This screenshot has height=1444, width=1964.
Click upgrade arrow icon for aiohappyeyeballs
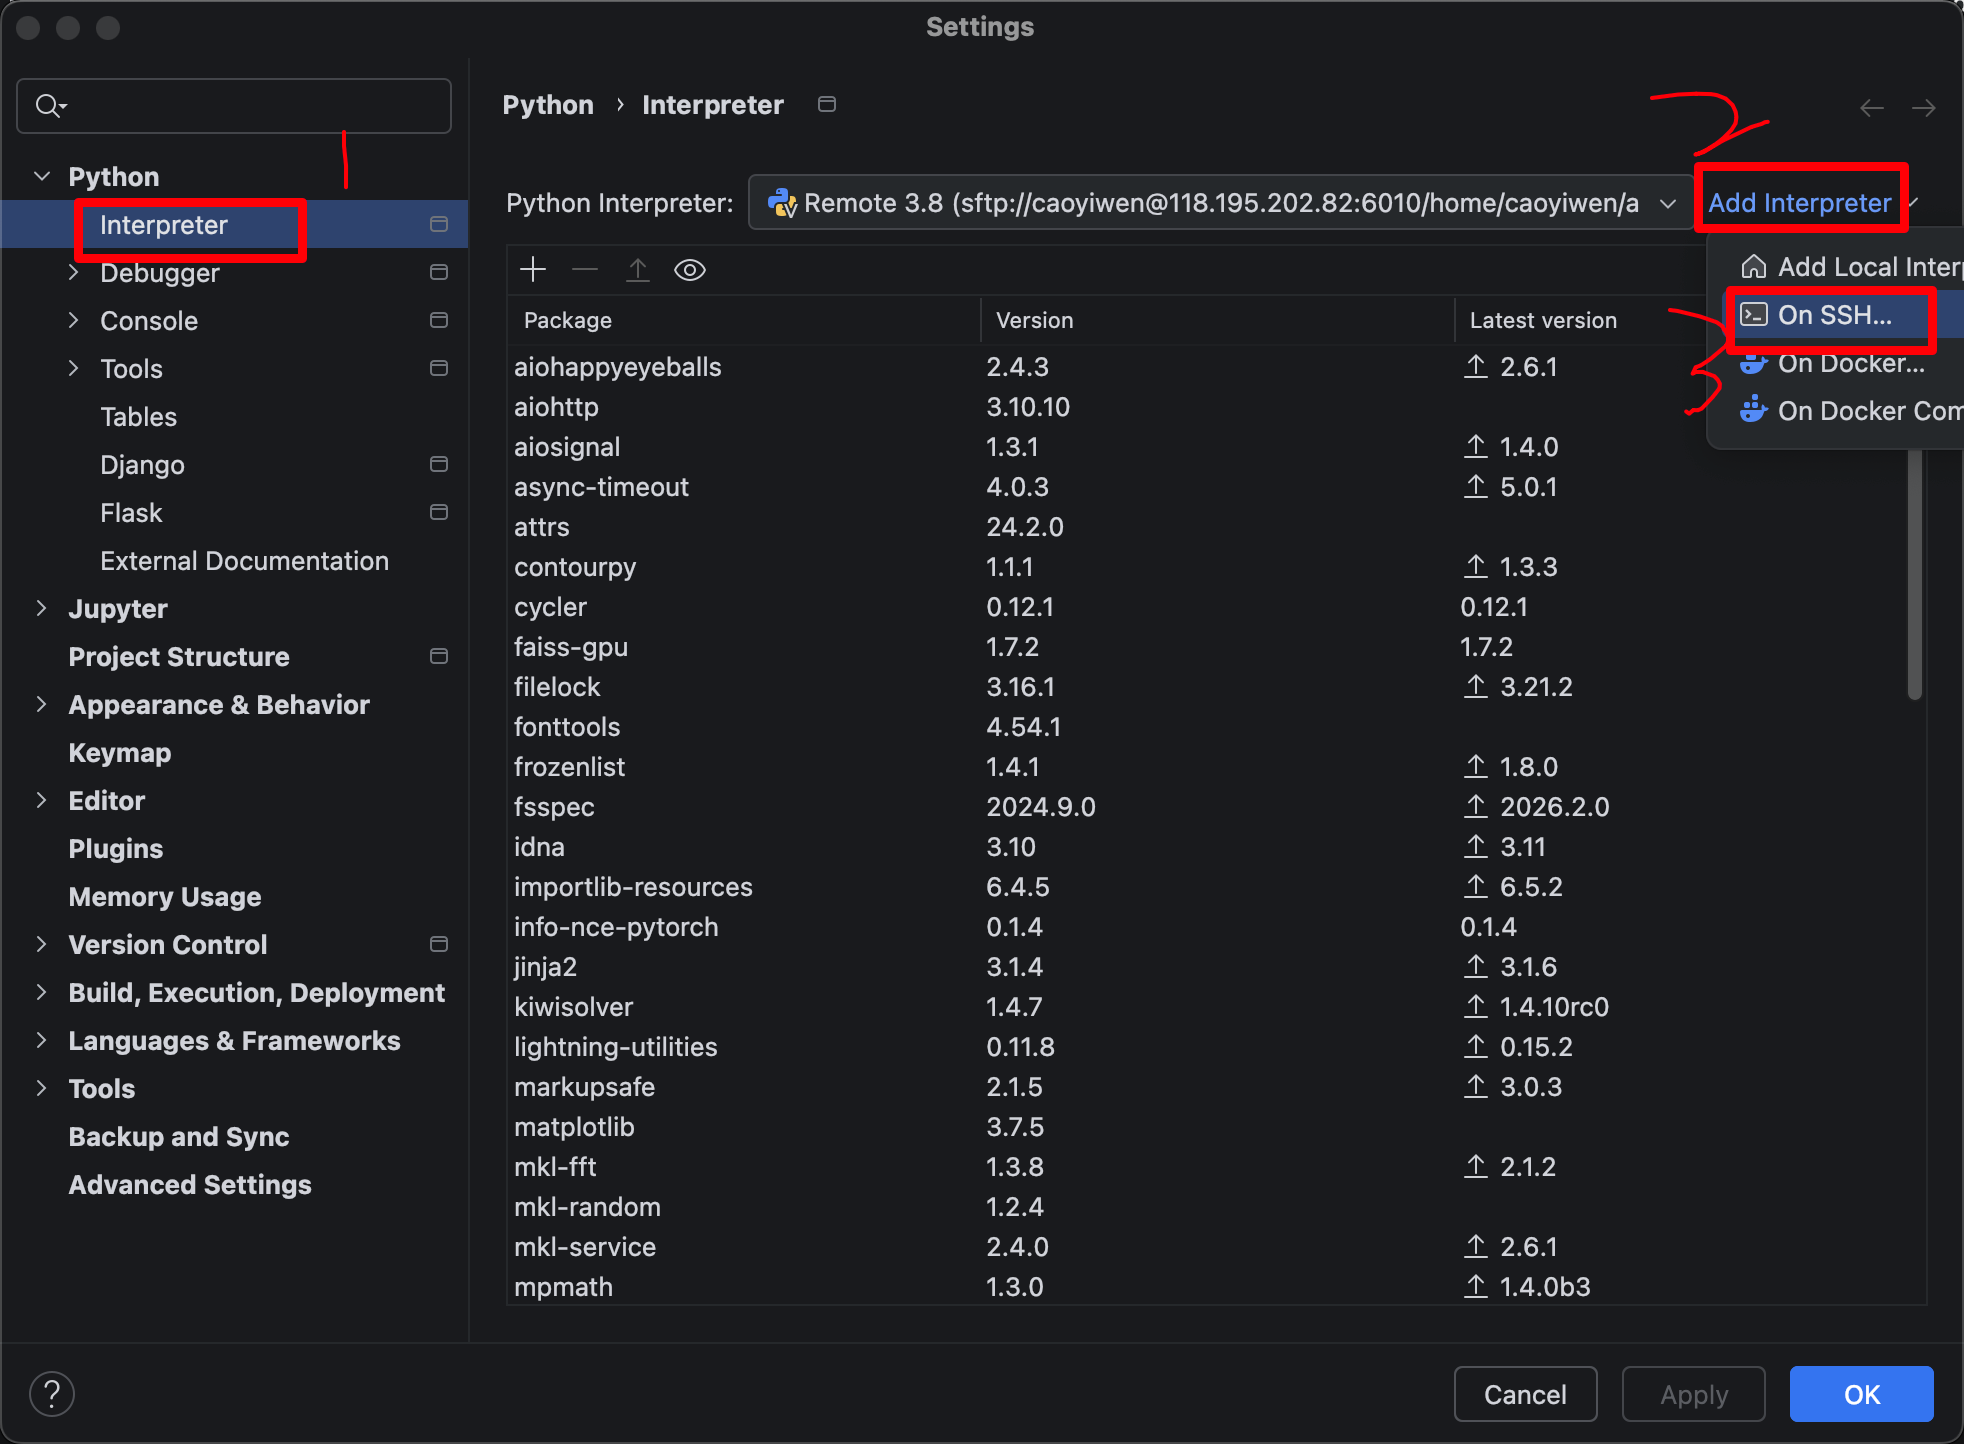[x=1475, y=366]
